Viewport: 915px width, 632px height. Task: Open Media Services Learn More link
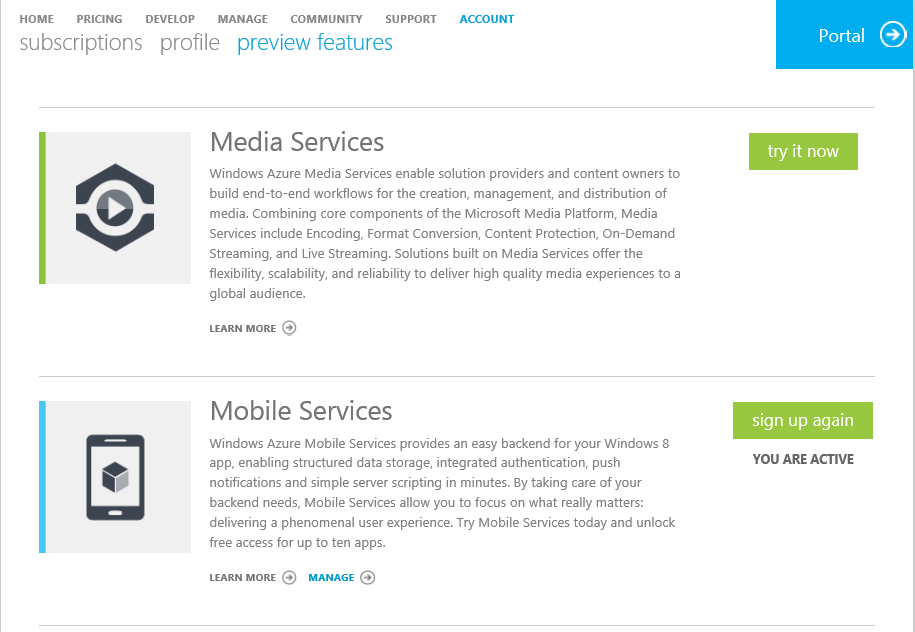pos(243,329)
